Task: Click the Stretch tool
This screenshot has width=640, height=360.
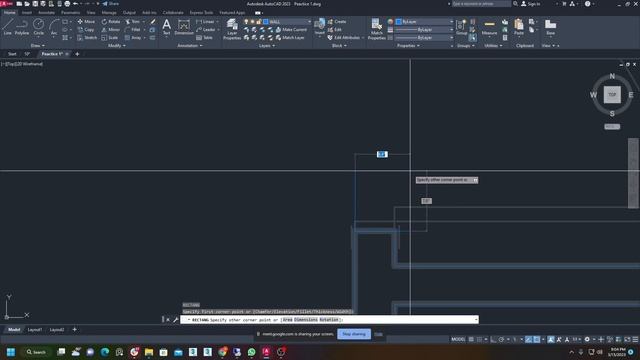Action: click(87, 38)
